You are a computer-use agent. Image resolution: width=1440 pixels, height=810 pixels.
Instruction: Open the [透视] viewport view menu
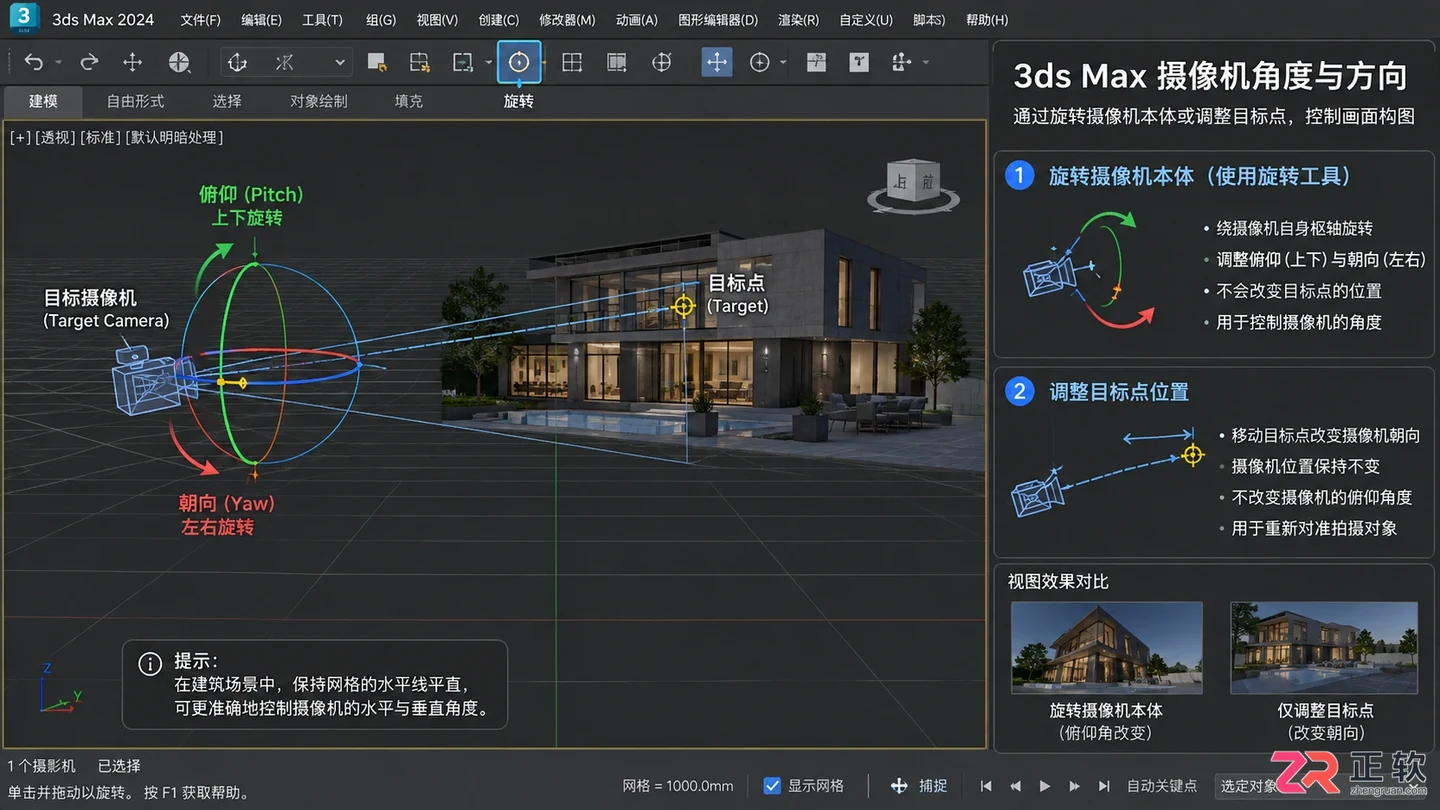56,137
